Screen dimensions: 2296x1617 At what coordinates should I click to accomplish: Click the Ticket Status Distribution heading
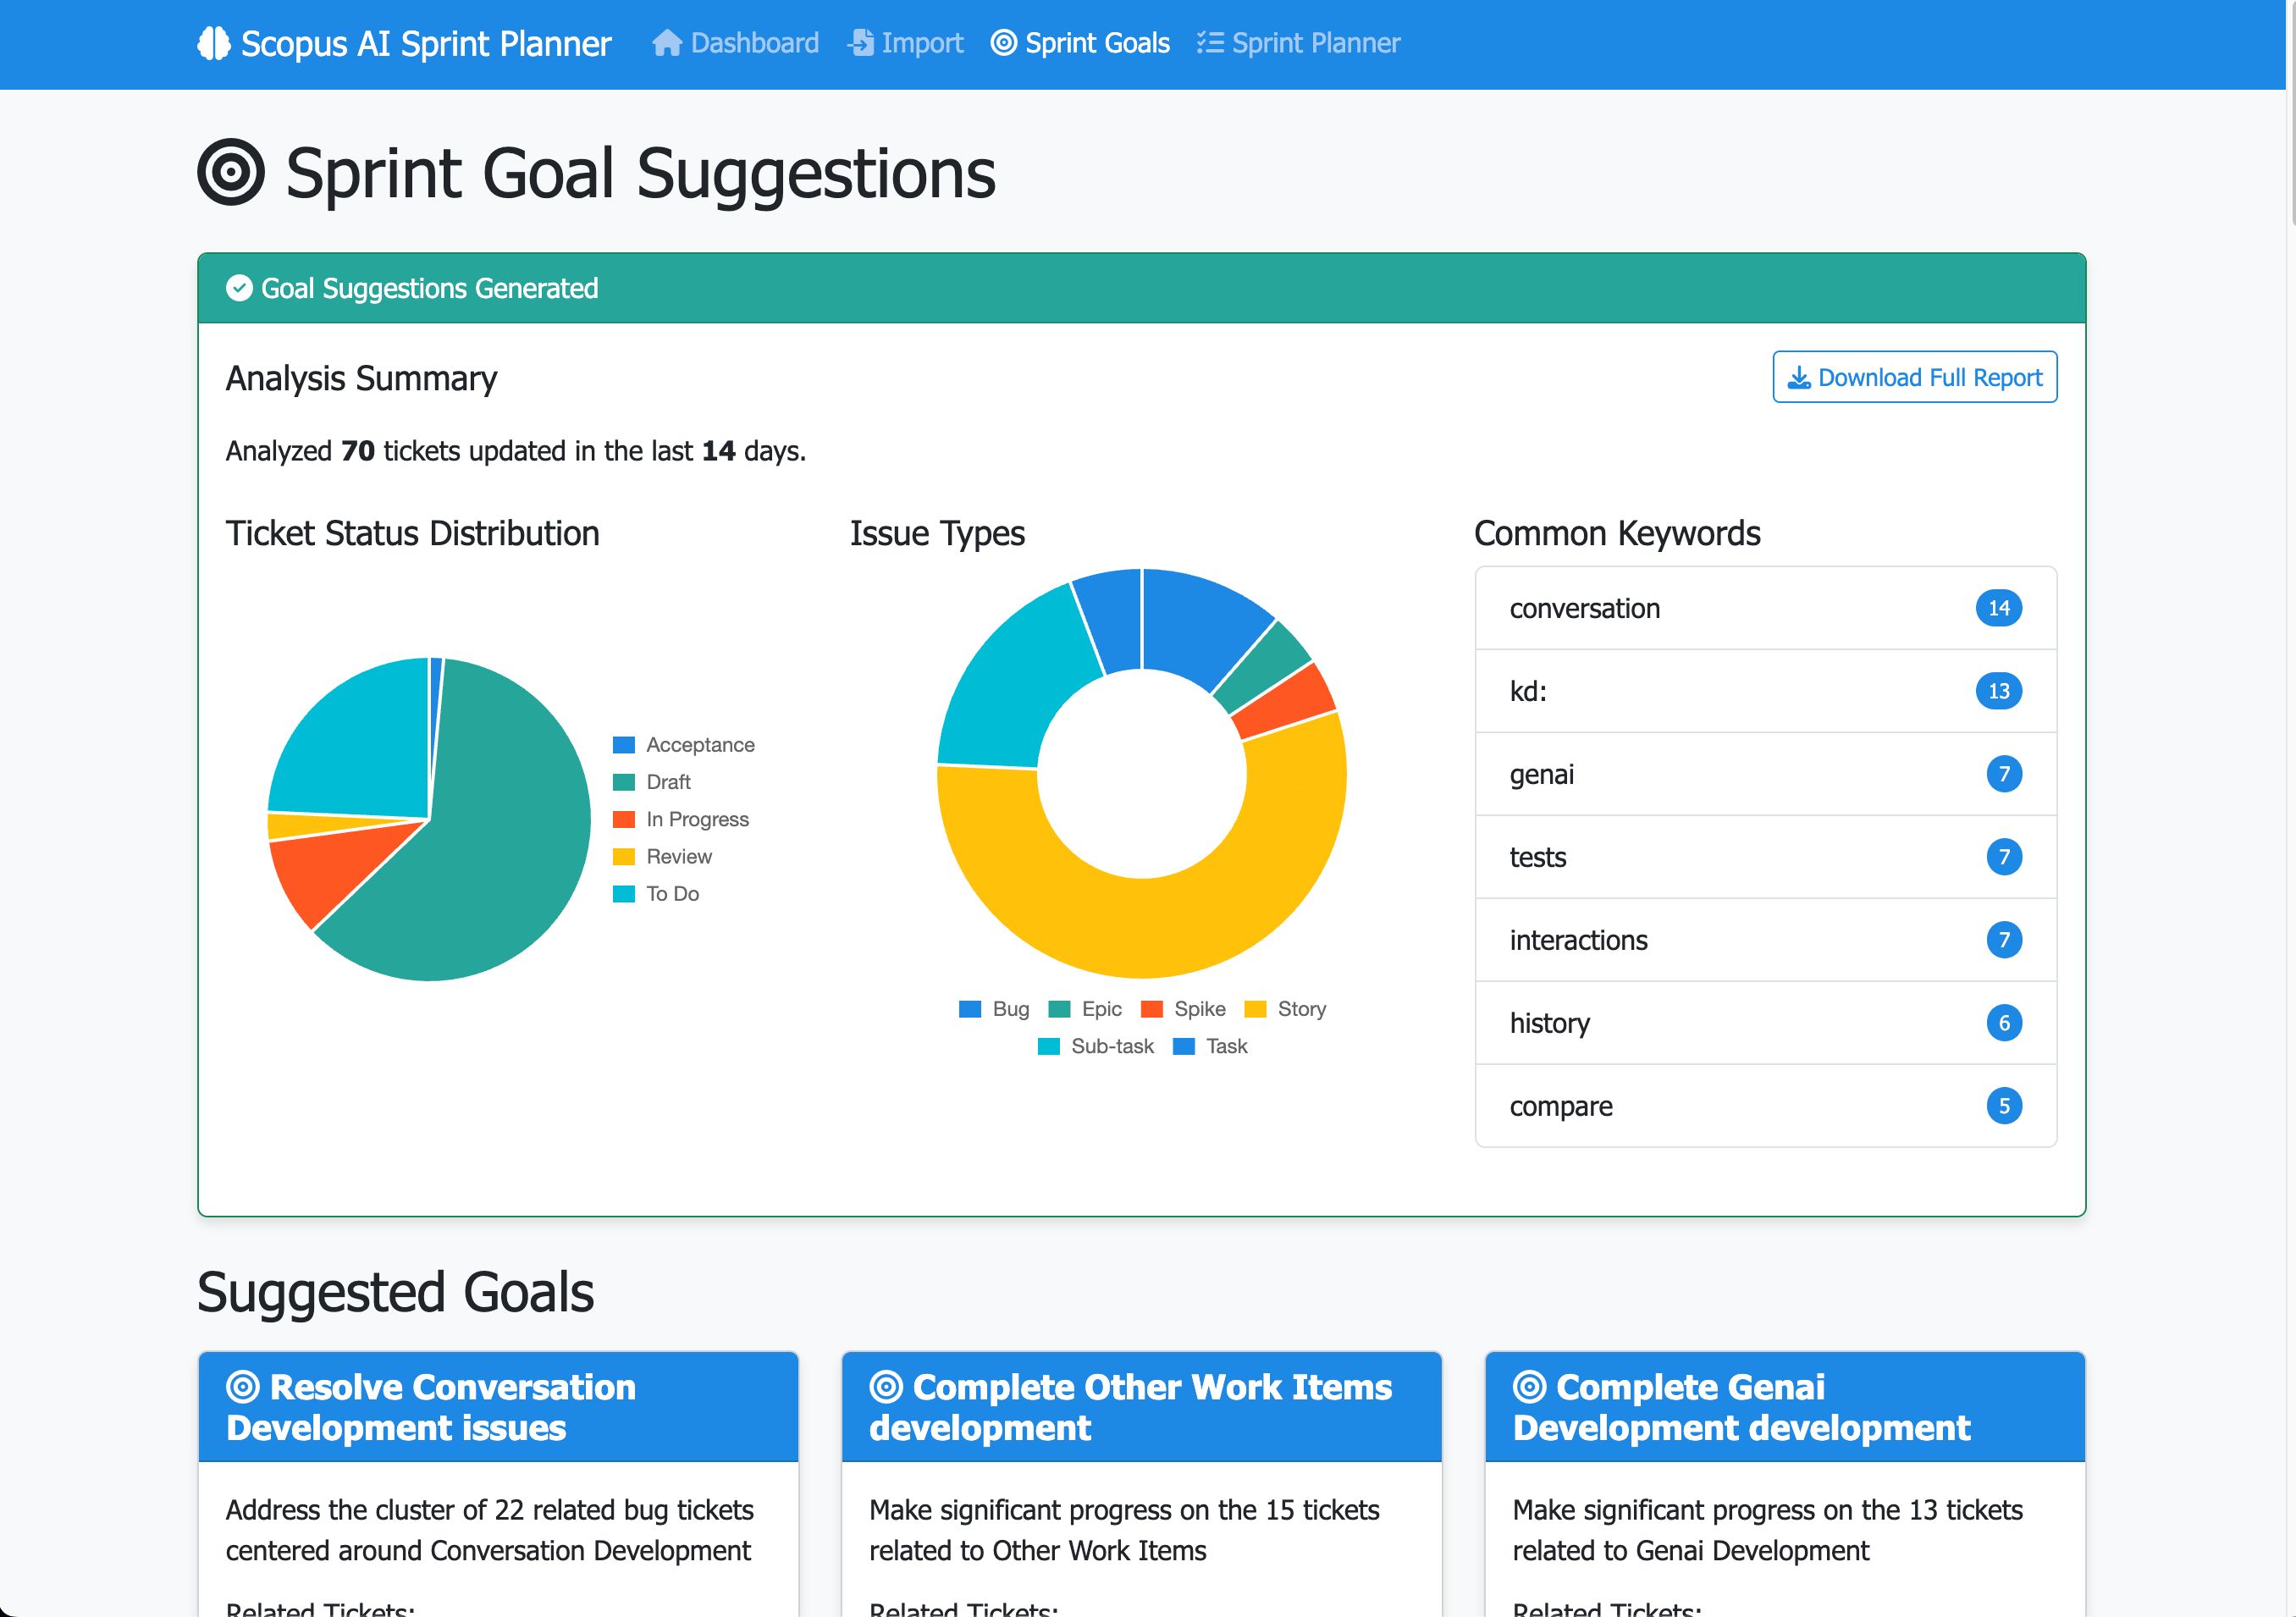pos(413,533)
